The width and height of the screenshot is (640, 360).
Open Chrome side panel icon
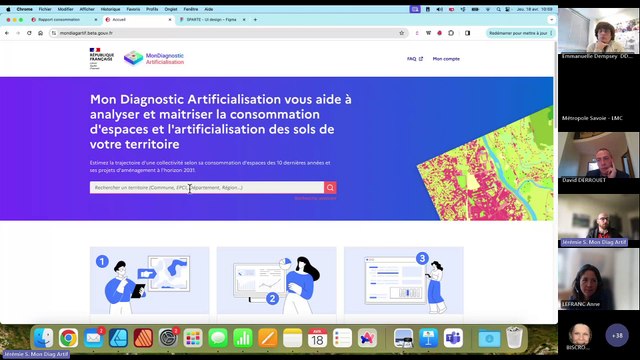pos(467,33)
